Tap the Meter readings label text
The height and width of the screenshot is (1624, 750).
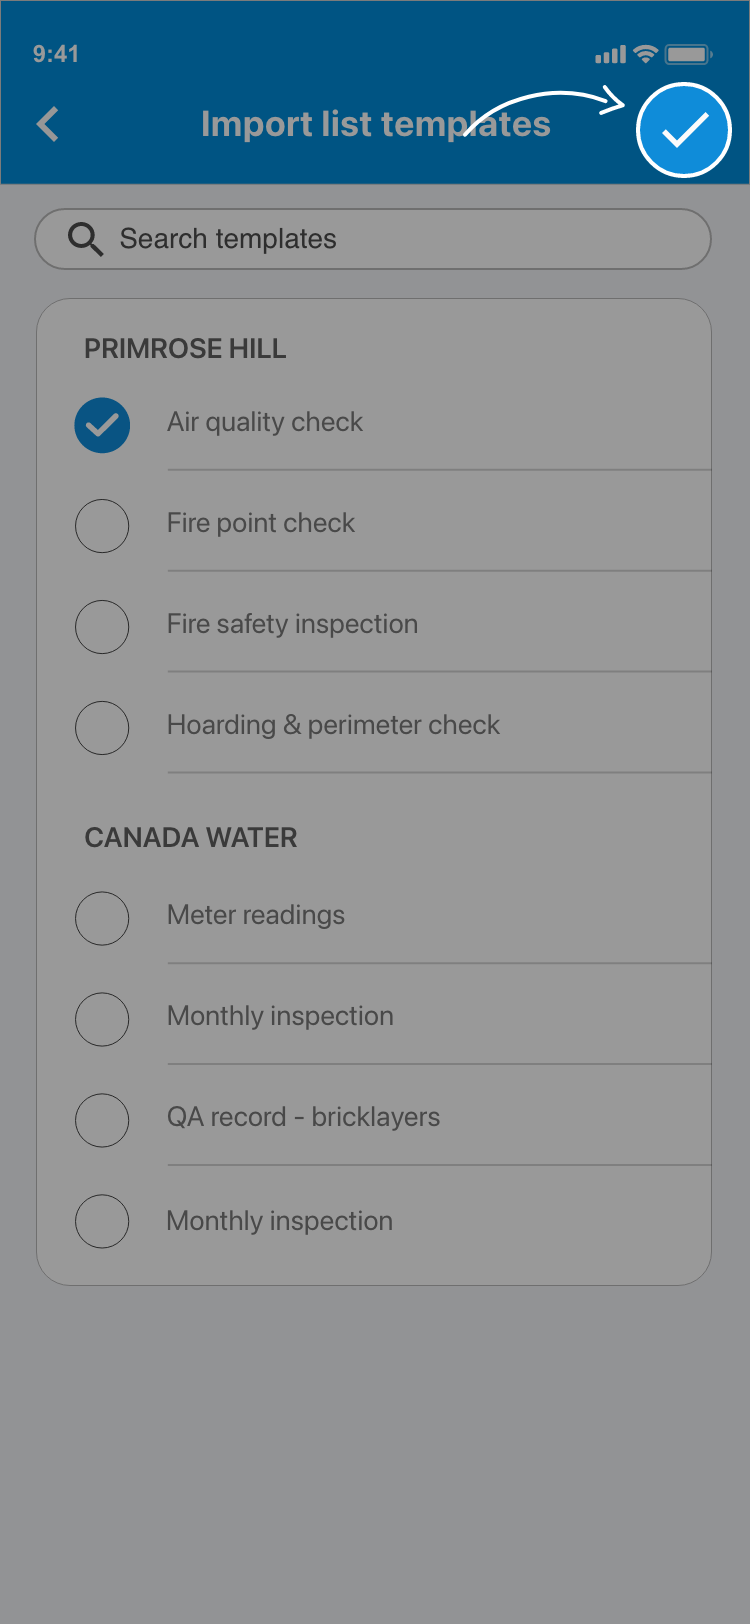[x=256, y=915]
